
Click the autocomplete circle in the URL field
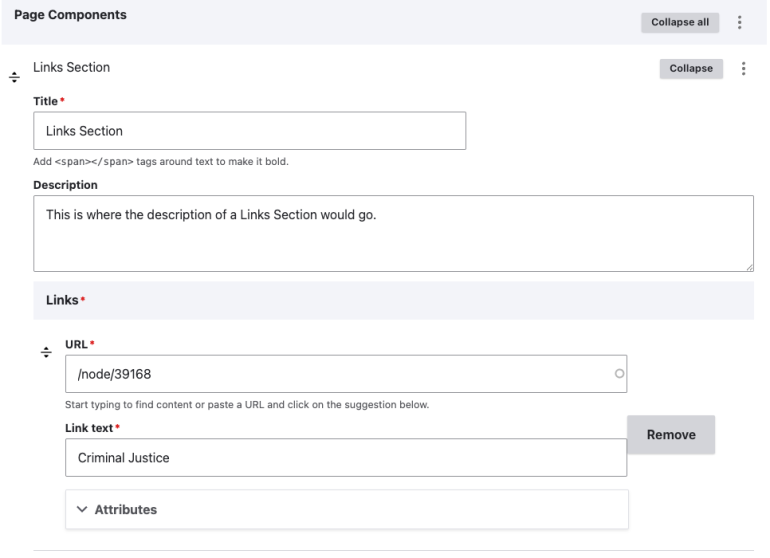619,374
